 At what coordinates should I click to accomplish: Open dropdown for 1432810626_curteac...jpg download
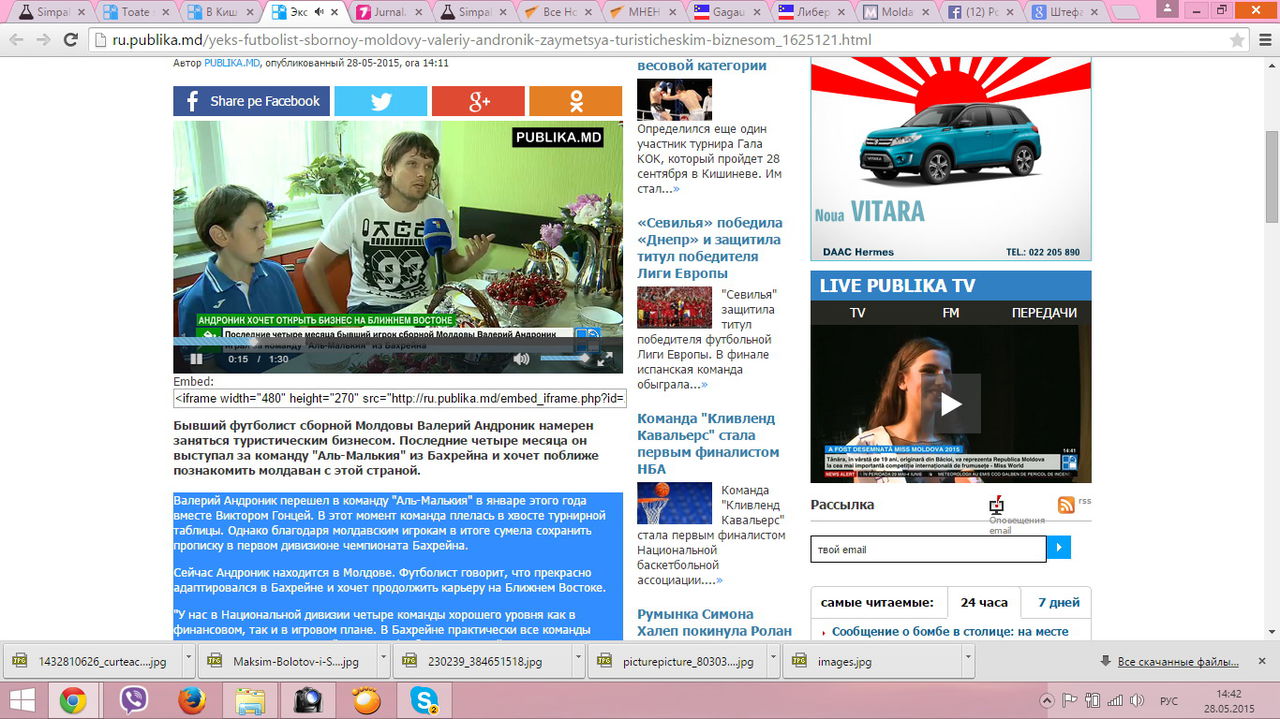(x=188, y=662)
